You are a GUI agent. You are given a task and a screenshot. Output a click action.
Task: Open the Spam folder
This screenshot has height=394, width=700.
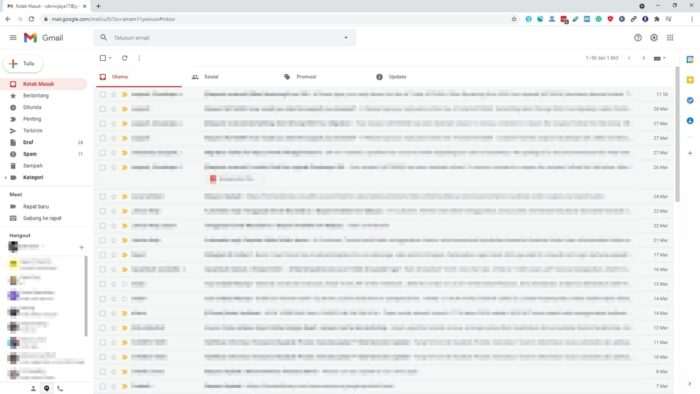[30, 154]
